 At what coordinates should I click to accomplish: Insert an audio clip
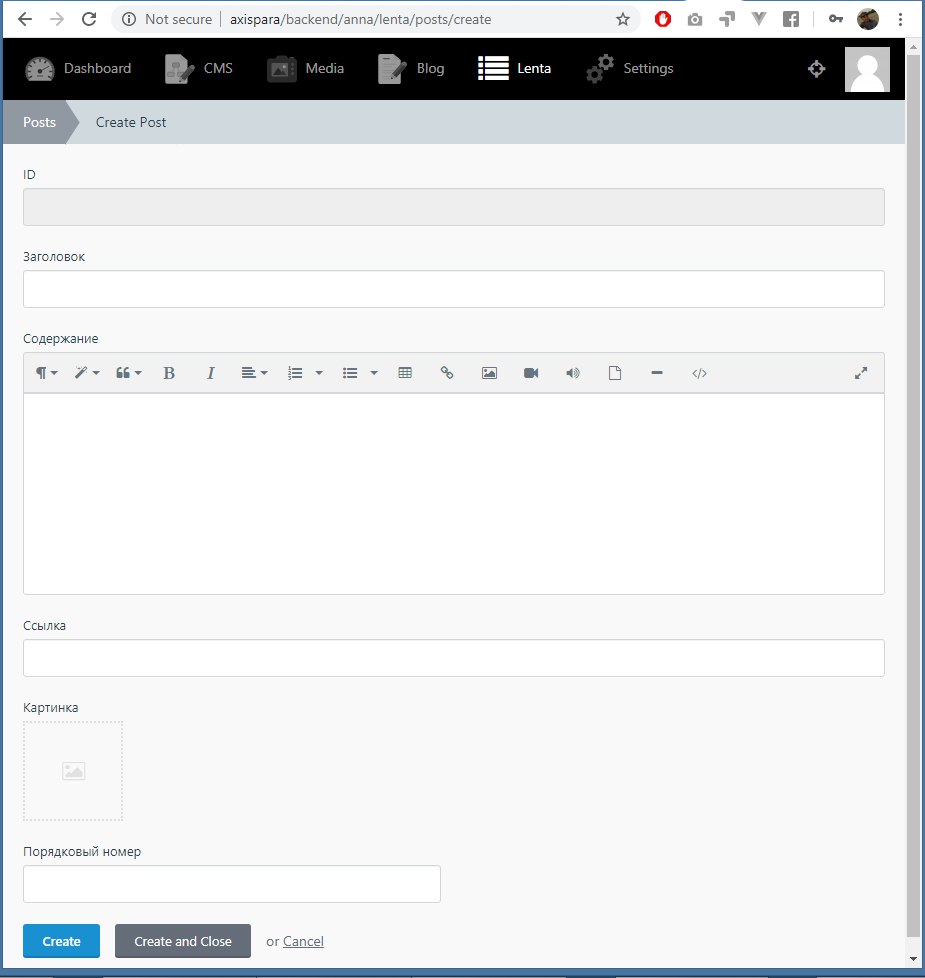click(573, 373)
